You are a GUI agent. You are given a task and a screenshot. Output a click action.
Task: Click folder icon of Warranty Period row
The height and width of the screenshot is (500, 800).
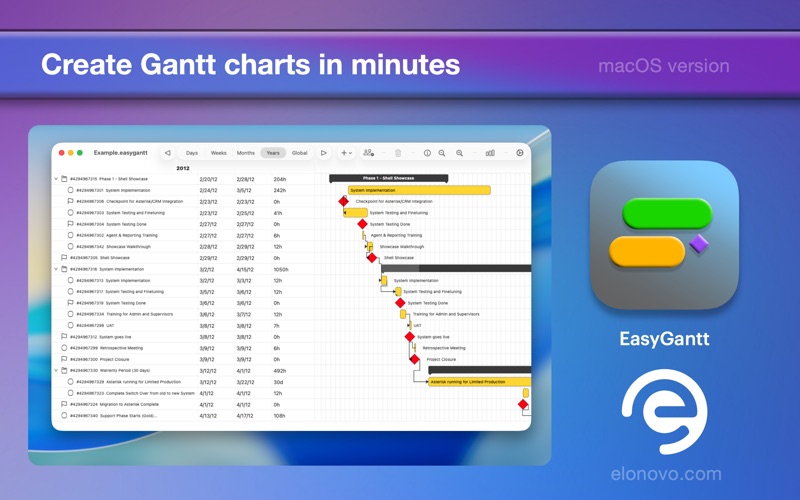pyautogui.click(x=64, y=370)
